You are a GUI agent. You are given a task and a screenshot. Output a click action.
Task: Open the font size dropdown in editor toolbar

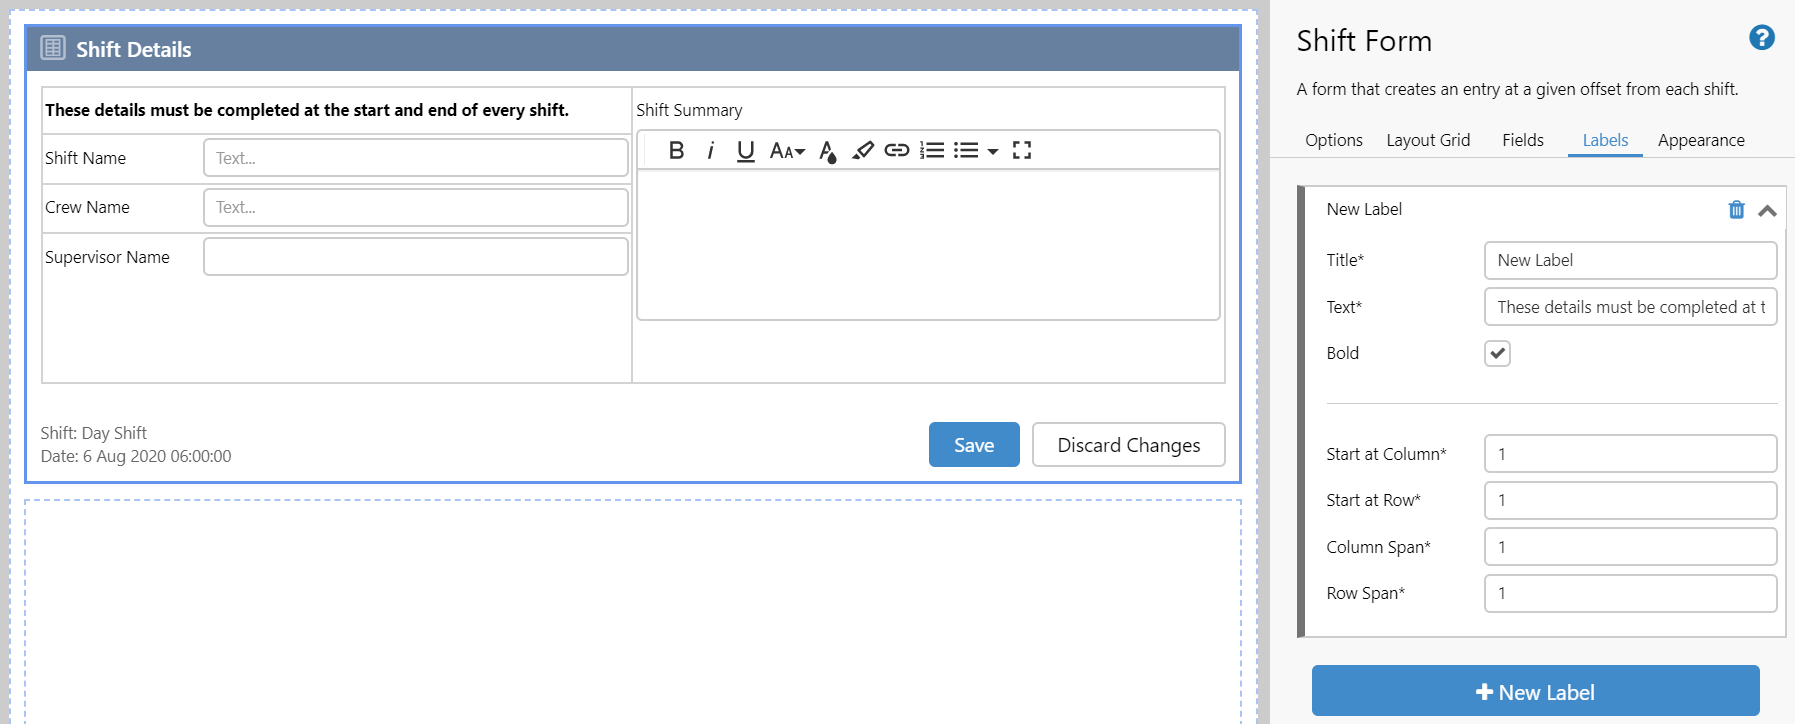coord(787,150)
